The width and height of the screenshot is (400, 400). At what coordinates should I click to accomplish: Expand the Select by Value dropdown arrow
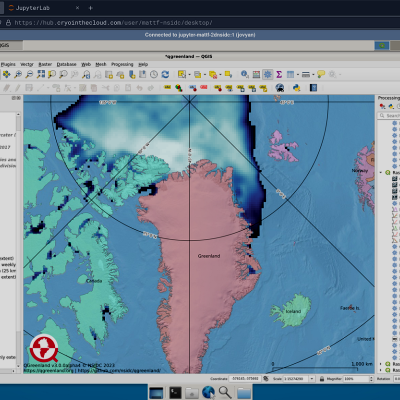pos(205,75)
